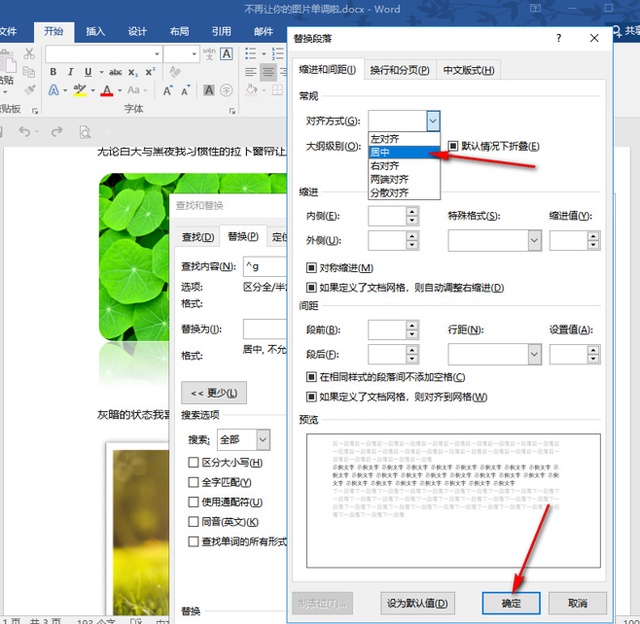Viewport: 640px width, 624px height.
Task: Click the 设为默认值 button
Action: pos(417,603)
